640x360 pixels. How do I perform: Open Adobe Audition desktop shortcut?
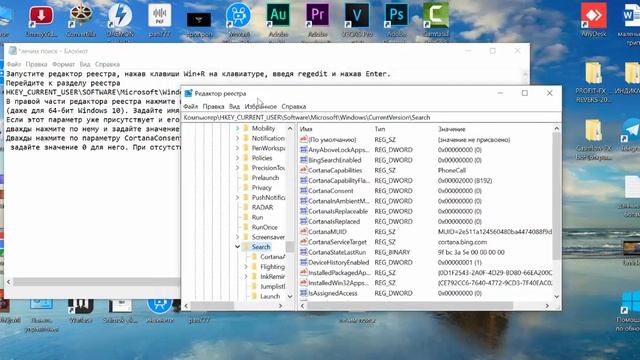coord(278,16)
